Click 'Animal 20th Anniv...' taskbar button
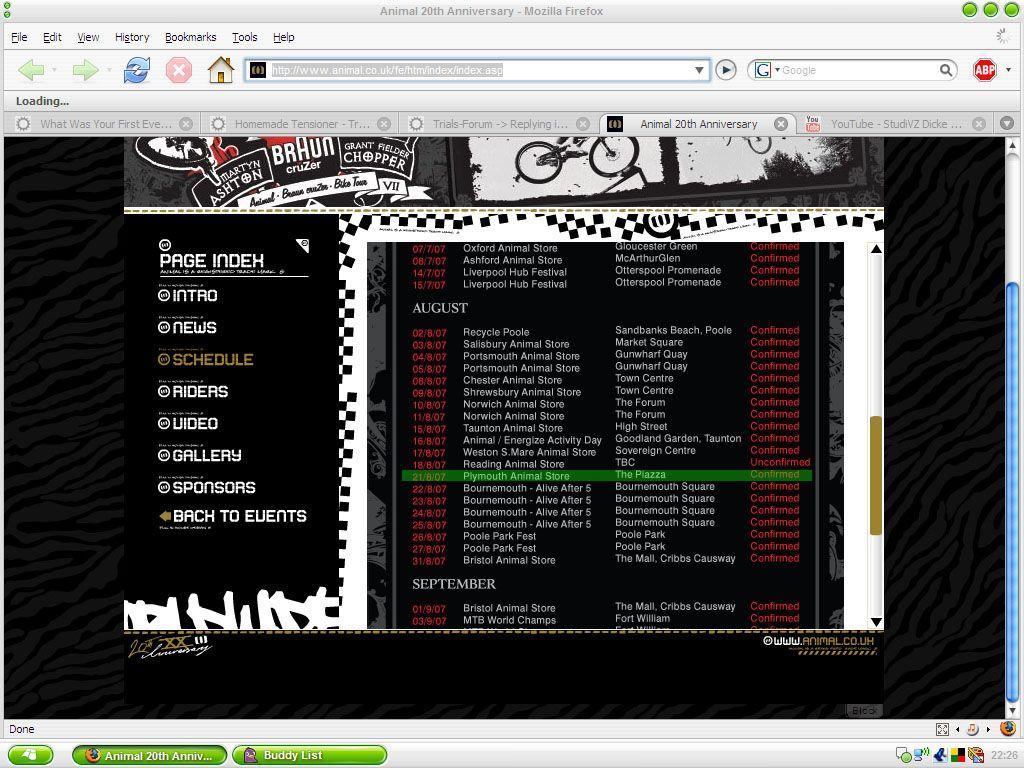This screenshot has width=1024, height=768. (150, 755)
